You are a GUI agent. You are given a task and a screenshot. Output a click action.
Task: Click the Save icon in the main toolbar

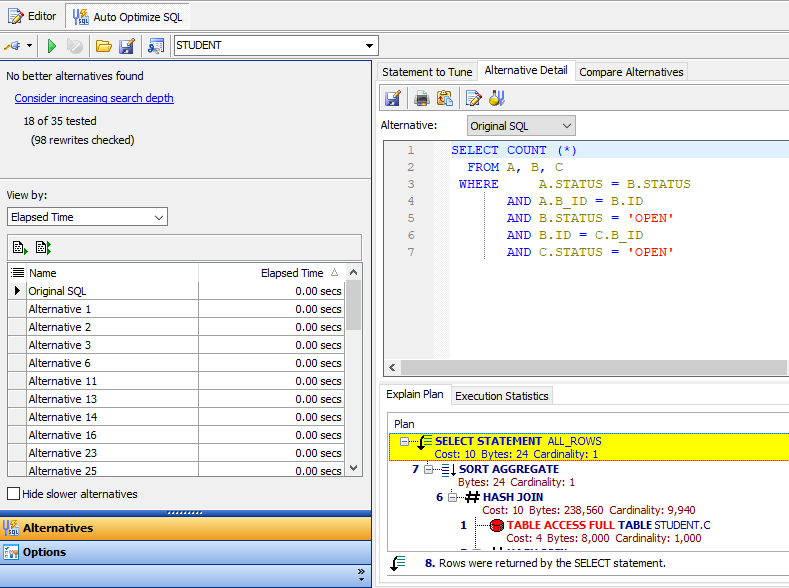pos(127,46)
